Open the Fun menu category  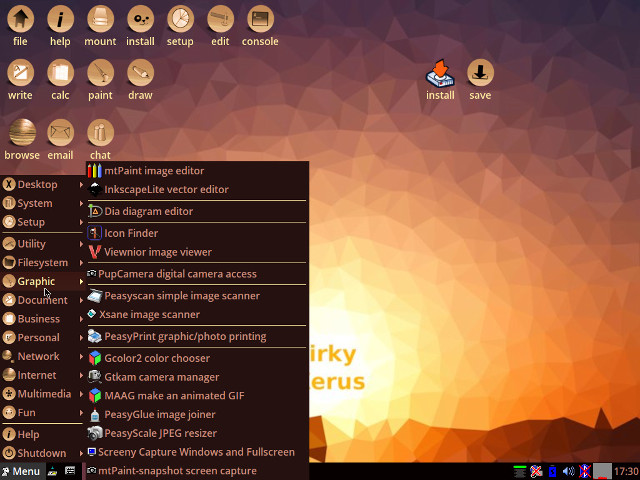[42, 413]
